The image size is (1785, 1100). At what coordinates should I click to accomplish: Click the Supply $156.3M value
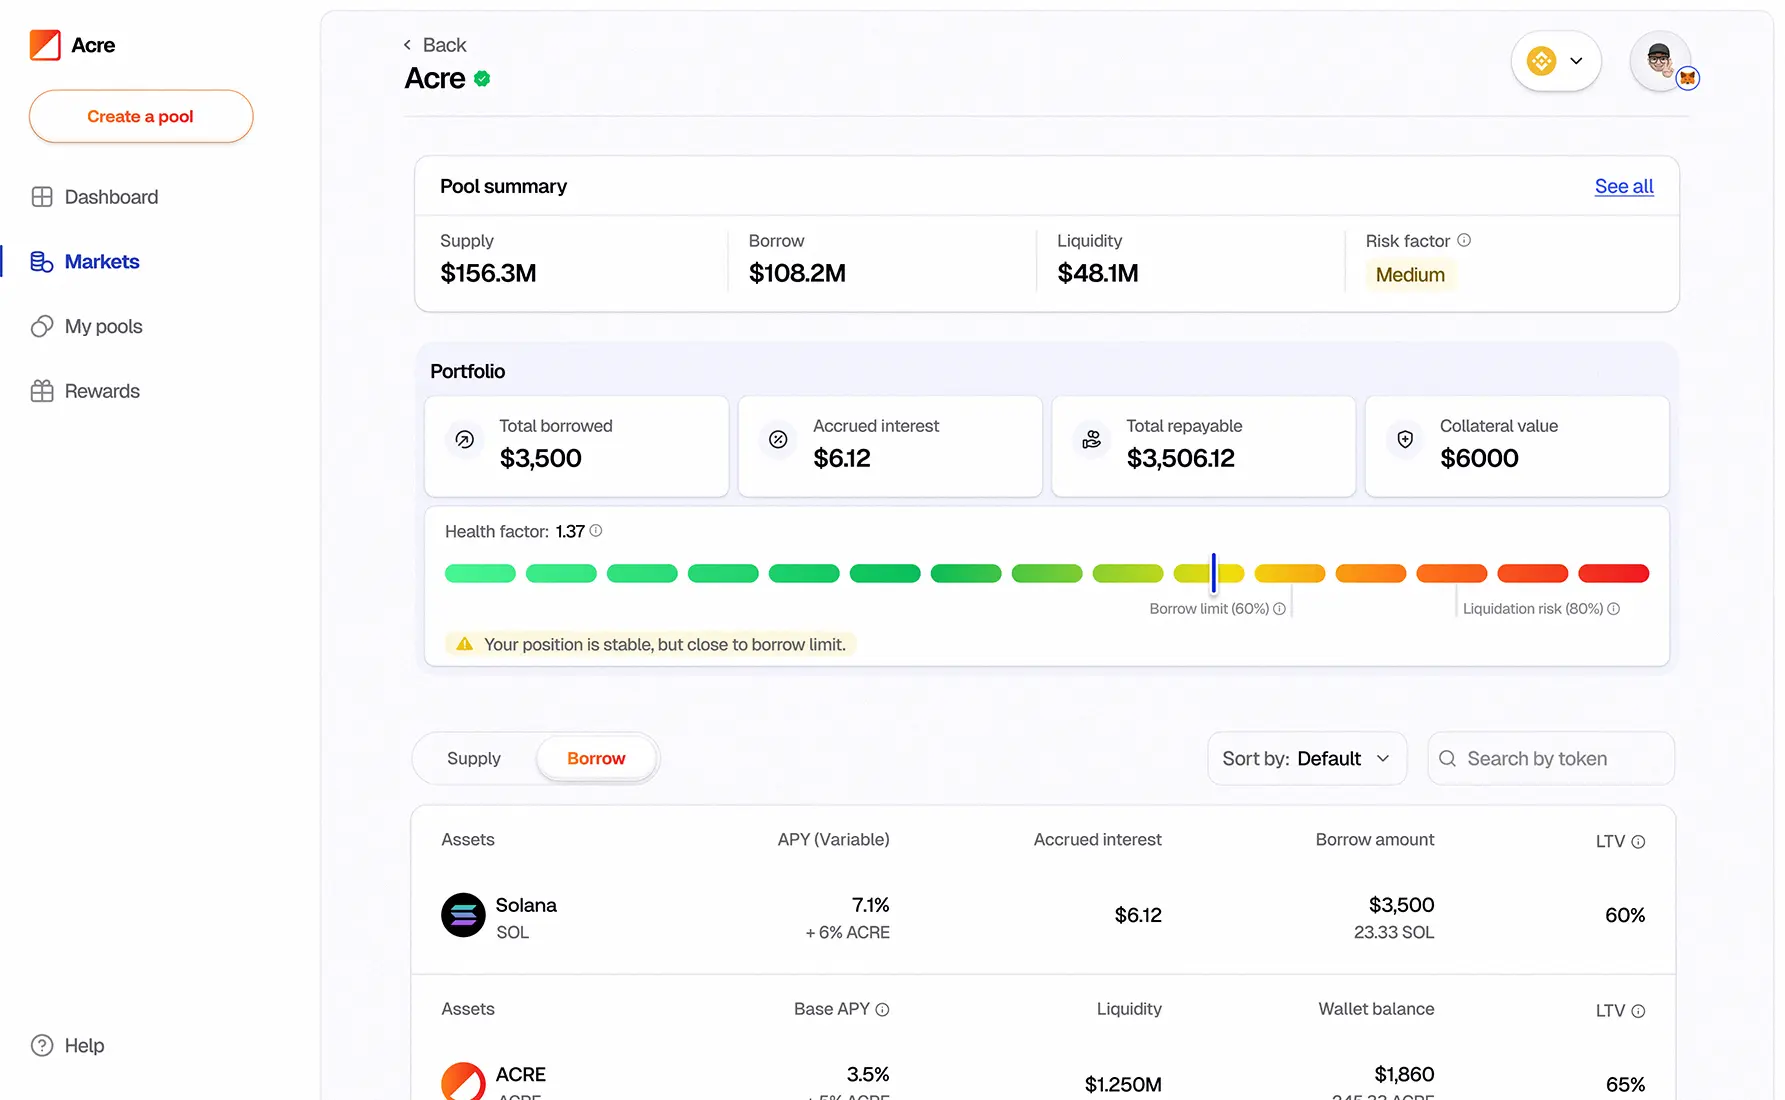[488, 273]
